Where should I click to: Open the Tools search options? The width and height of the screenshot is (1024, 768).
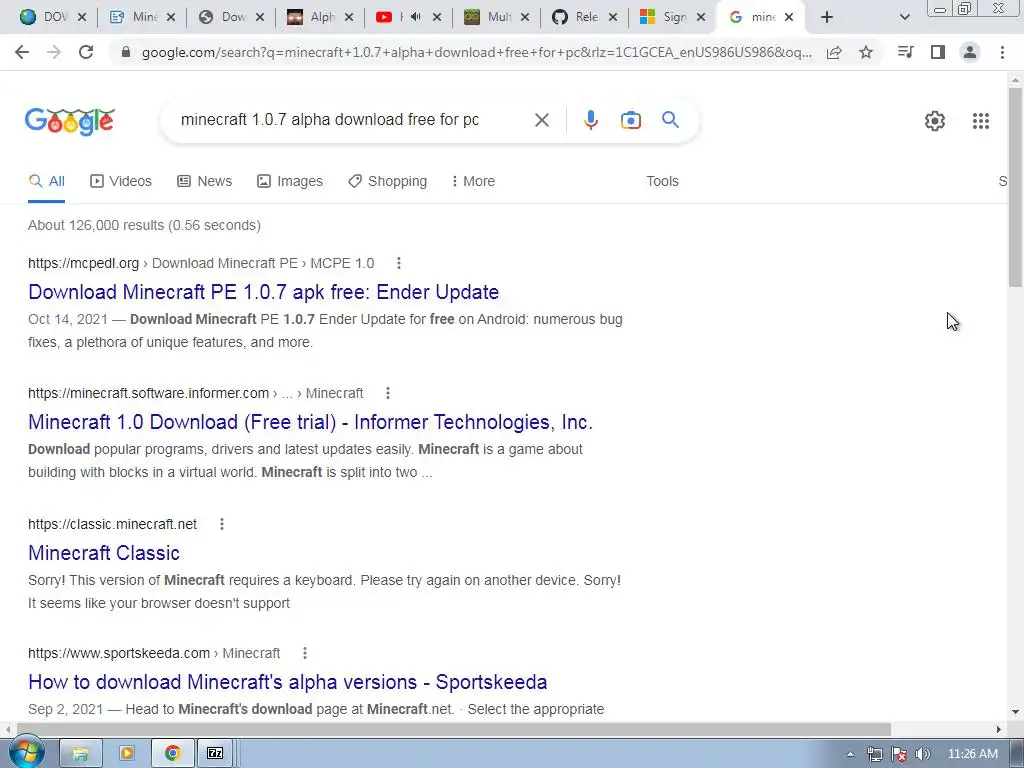pos(662,181)
